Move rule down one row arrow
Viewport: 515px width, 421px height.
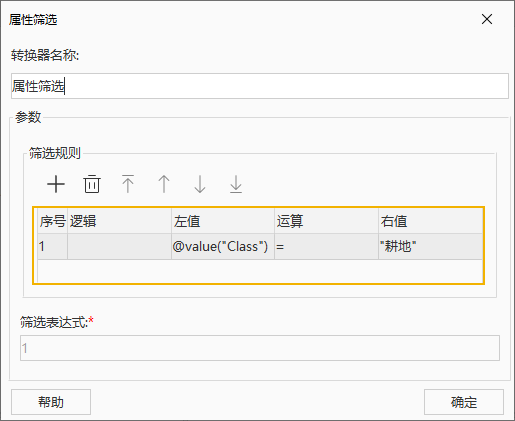[200, 184]
